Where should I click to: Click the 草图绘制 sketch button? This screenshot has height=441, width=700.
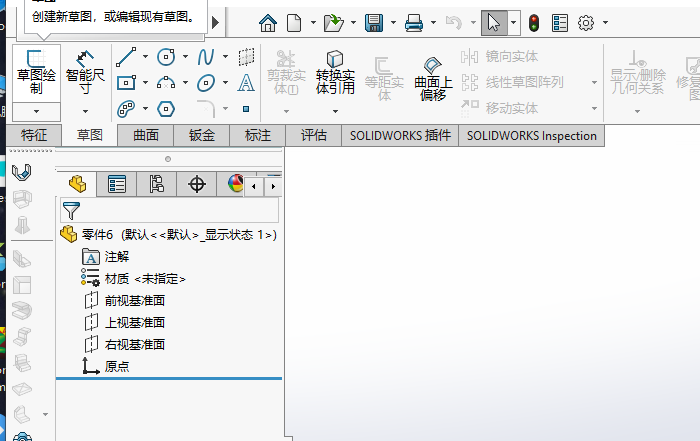point(36,73)
